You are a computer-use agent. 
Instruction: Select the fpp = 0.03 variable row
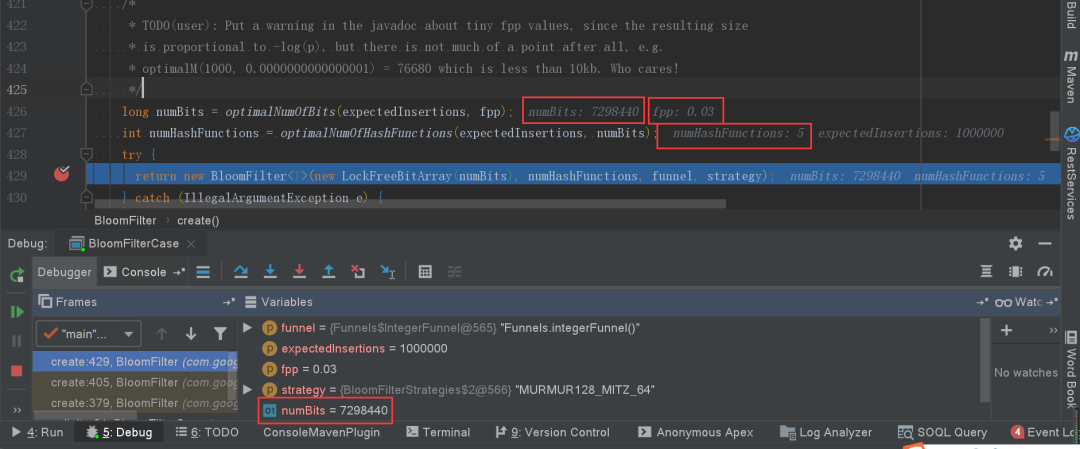point(300,369)
